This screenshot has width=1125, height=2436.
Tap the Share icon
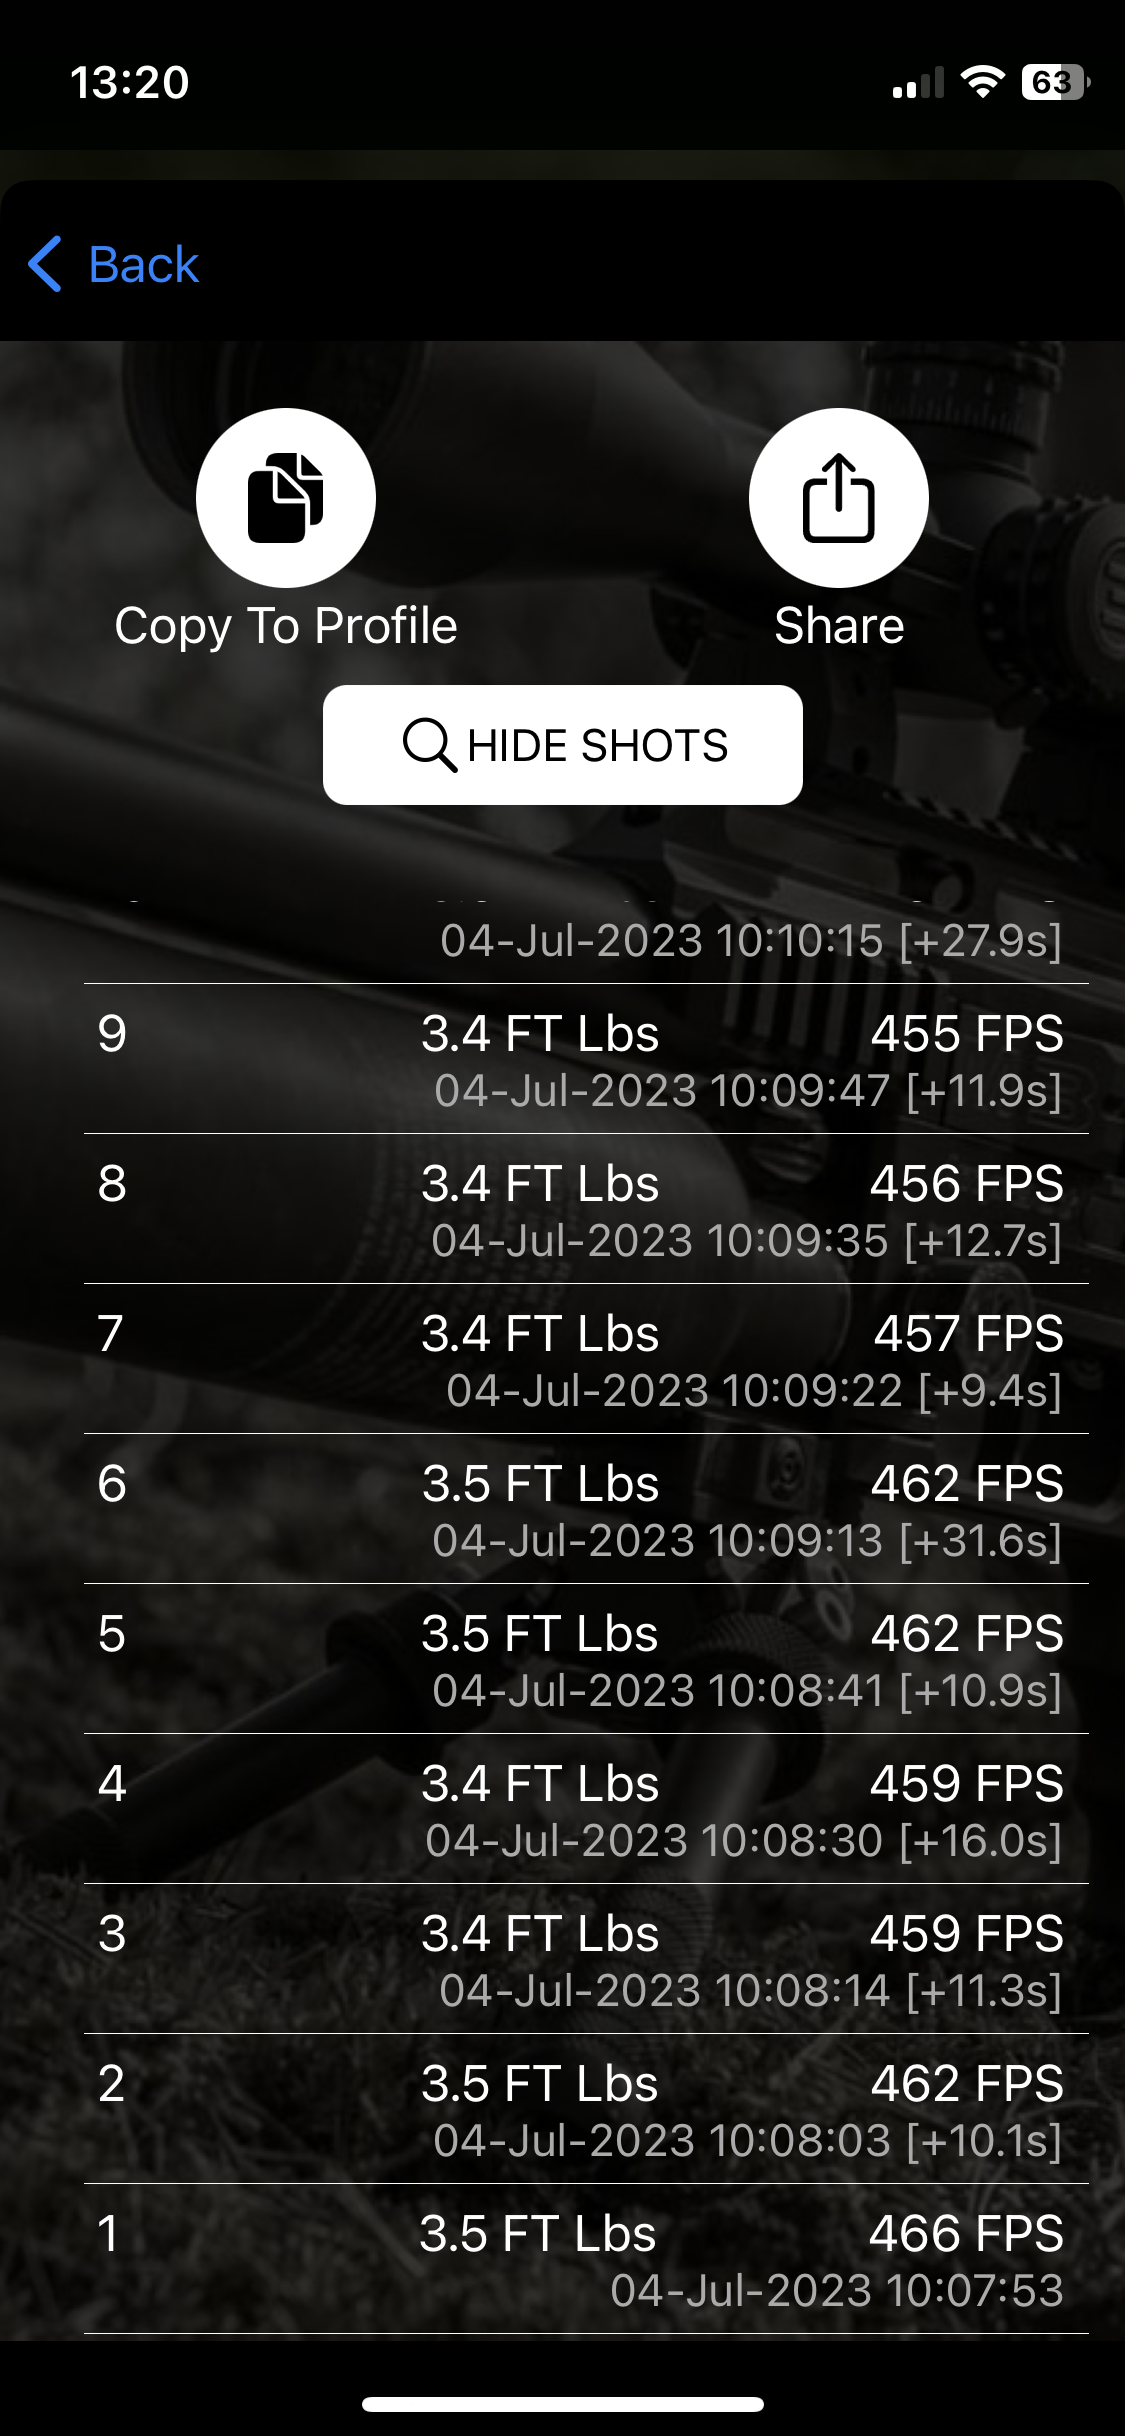[839, 497]
